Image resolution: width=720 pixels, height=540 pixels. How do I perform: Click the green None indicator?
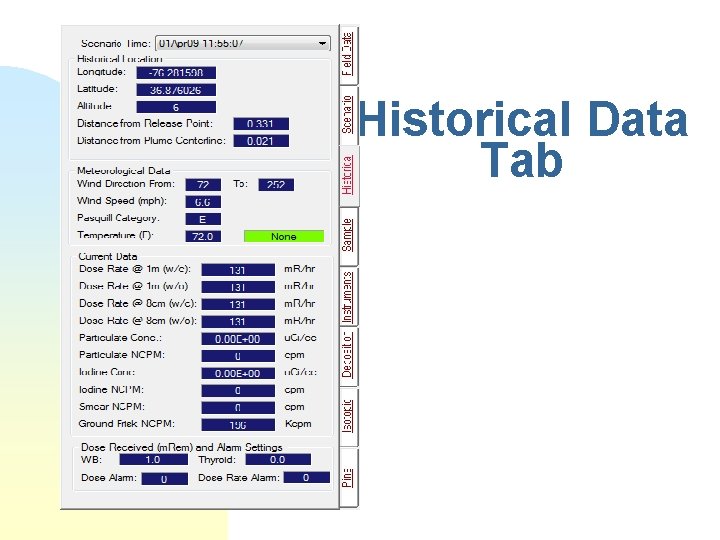[284, 236]
